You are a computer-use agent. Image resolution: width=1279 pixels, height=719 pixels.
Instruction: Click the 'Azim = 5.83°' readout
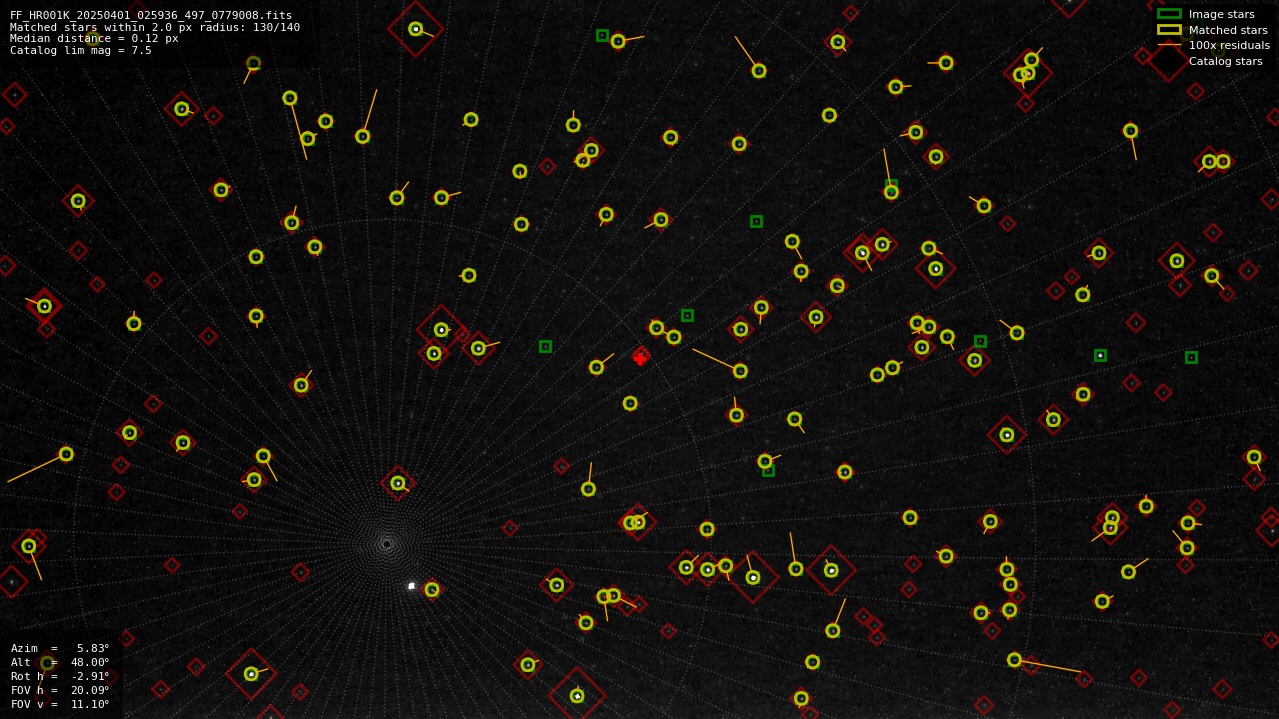(60, 648)
